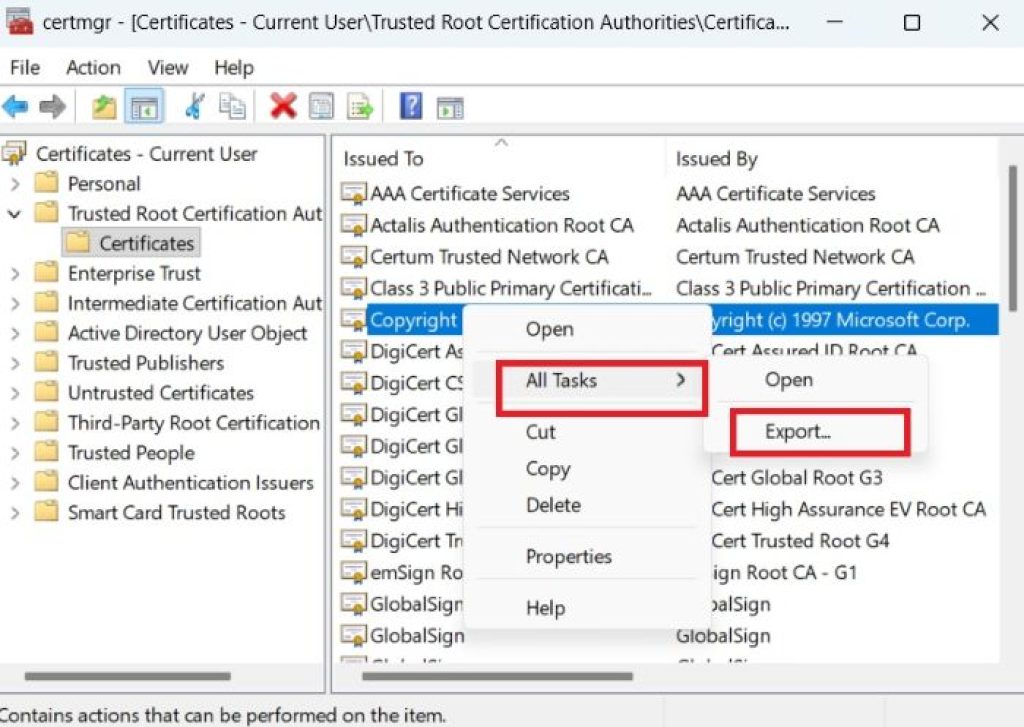Choose Properties in context menu
1024x727 pixels.
click(x=569, y=556)
